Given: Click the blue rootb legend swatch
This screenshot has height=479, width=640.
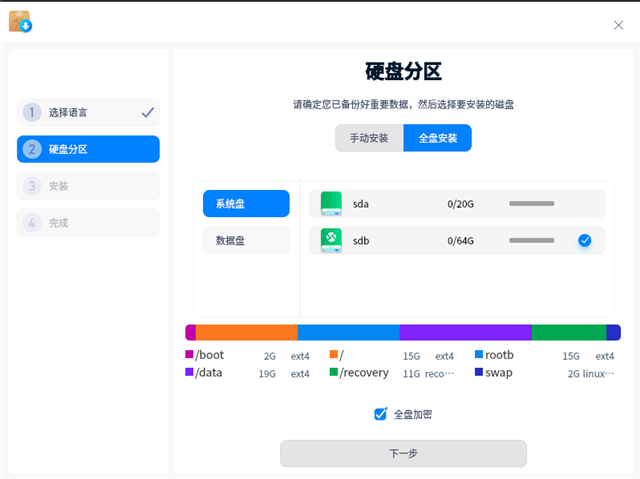Looking at the screenshot, I should (x=479, y=354).
